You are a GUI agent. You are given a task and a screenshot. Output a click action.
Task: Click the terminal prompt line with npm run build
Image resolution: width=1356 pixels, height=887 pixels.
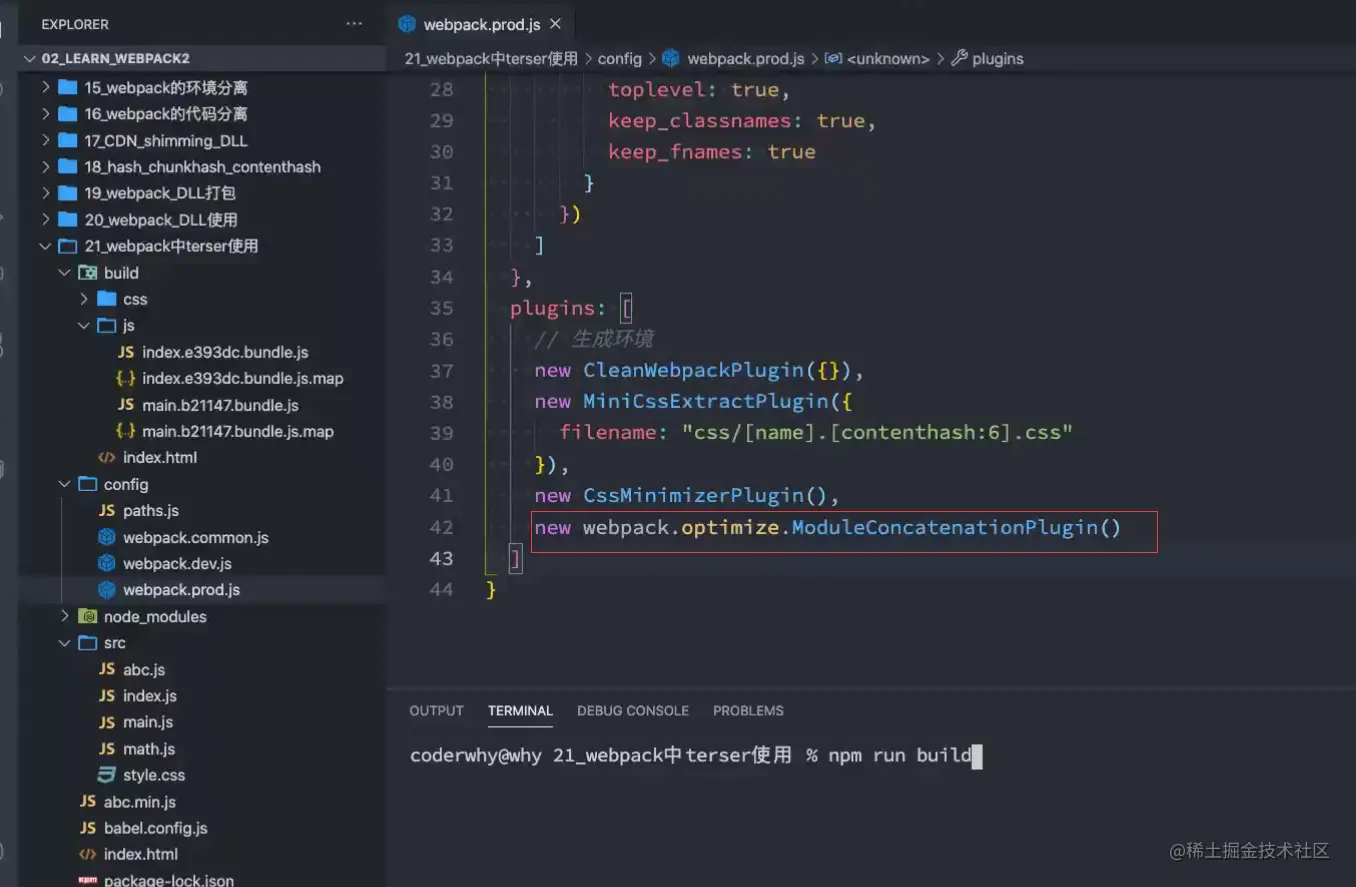tap(696, 755)
